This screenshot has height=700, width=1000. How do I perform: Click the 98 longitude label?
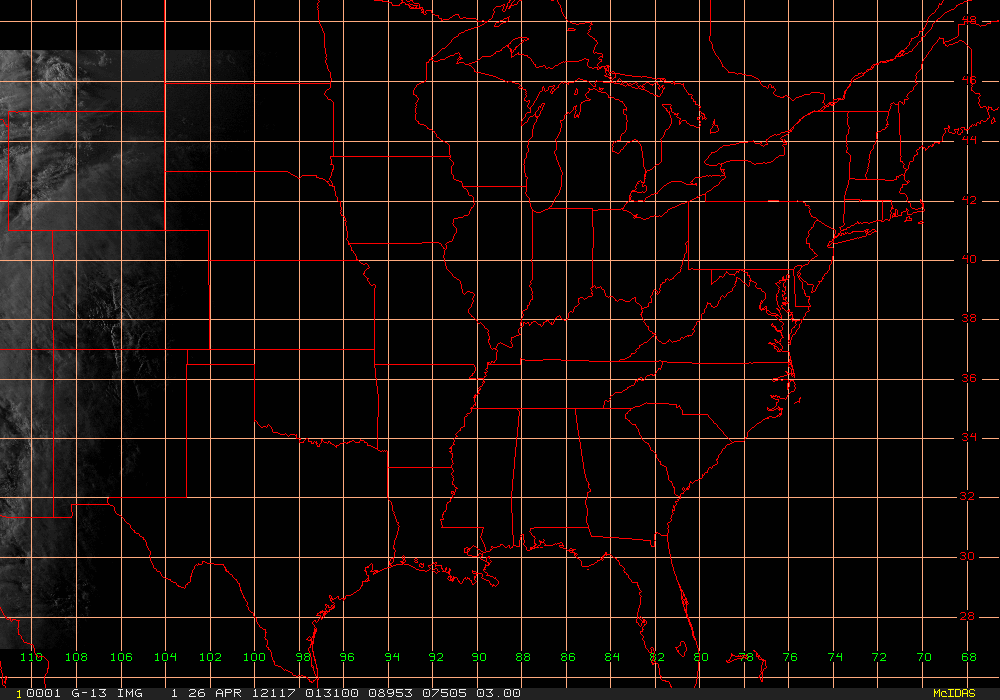click(x=303, y=657)
